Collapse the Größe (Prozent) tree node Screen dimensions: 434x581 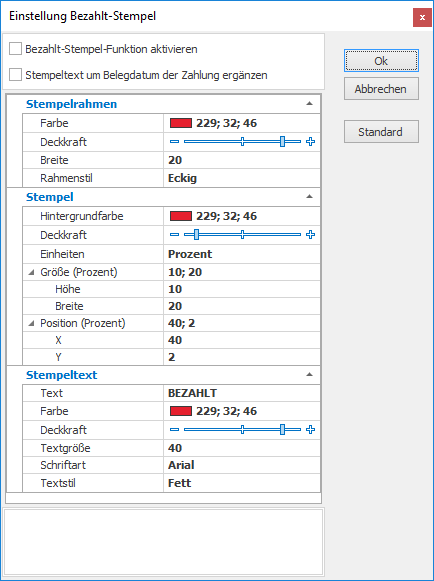(32, 272)
